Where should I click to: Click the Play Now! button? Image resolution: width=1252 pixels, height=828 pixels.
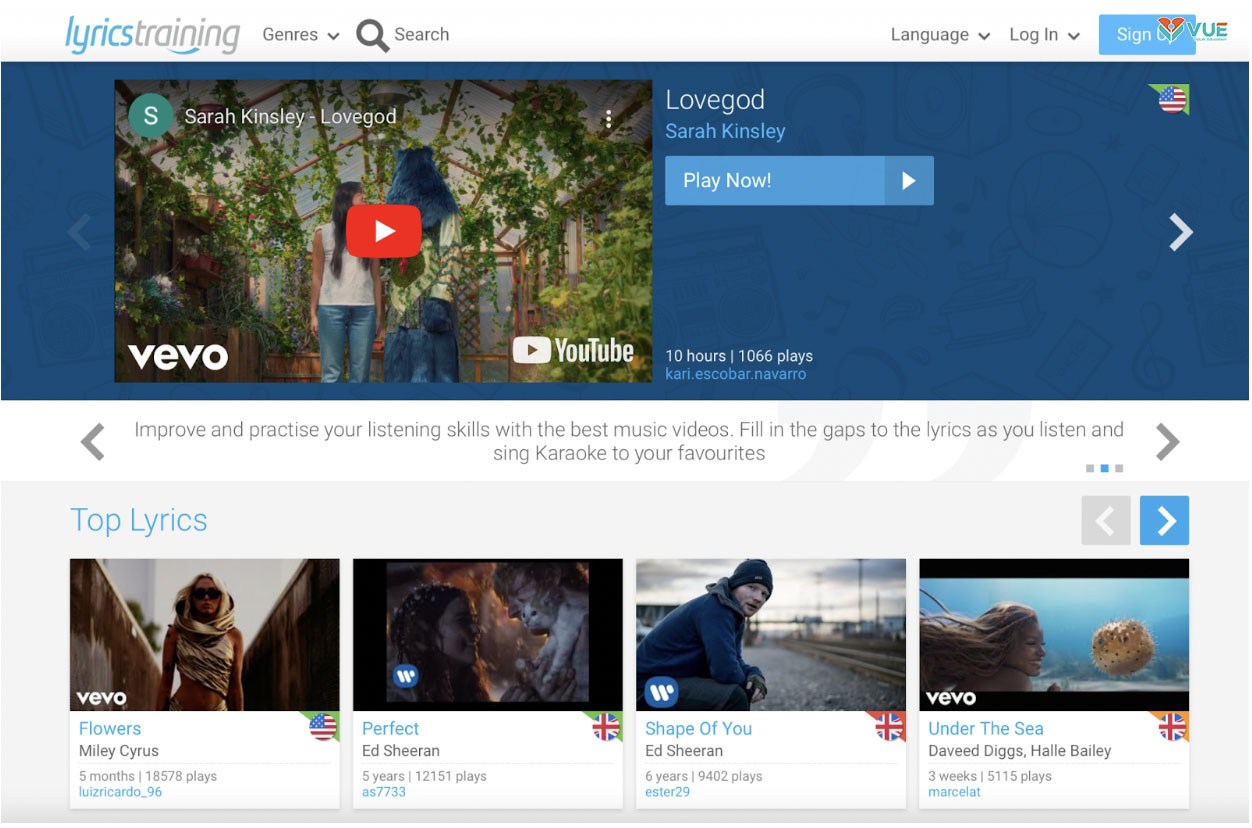click(x=799, y=181)
